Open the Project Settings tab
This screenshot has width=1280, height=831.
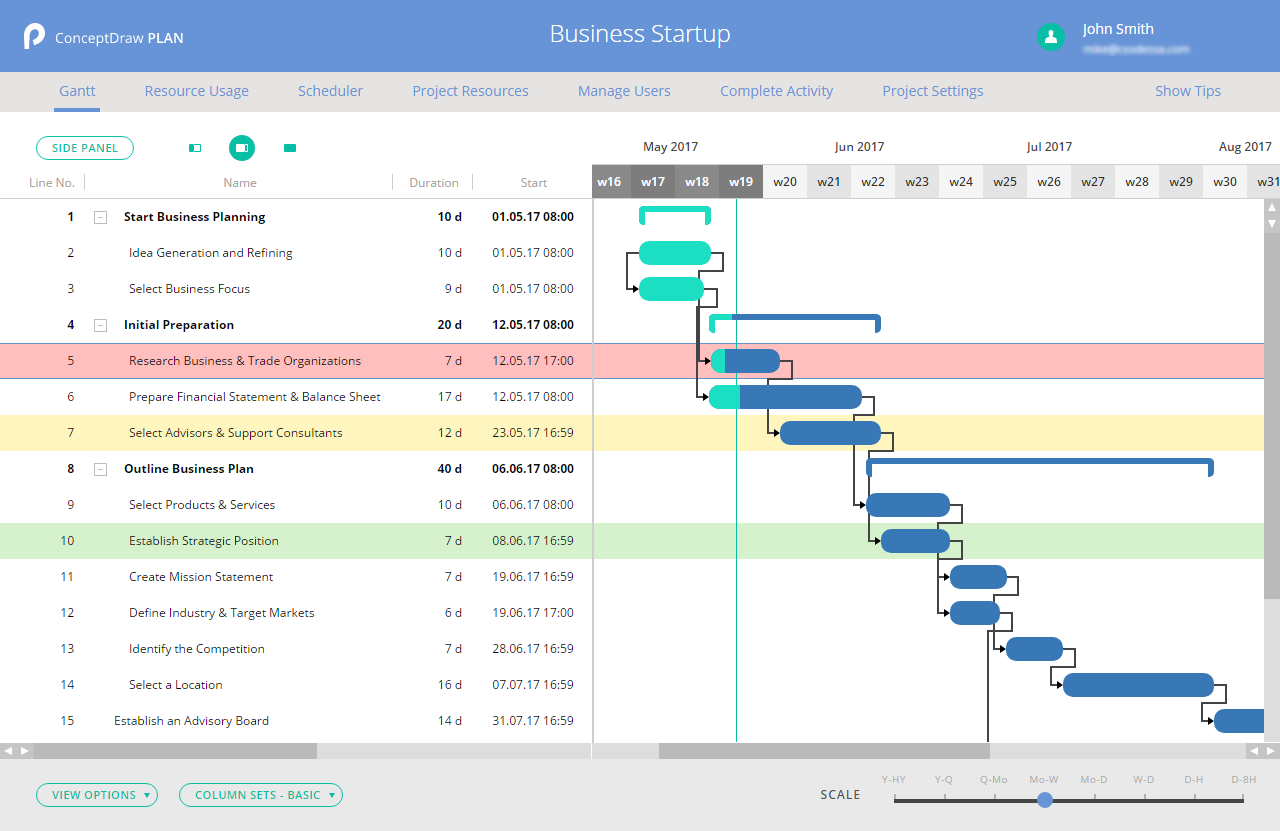[x=932, y=91]
